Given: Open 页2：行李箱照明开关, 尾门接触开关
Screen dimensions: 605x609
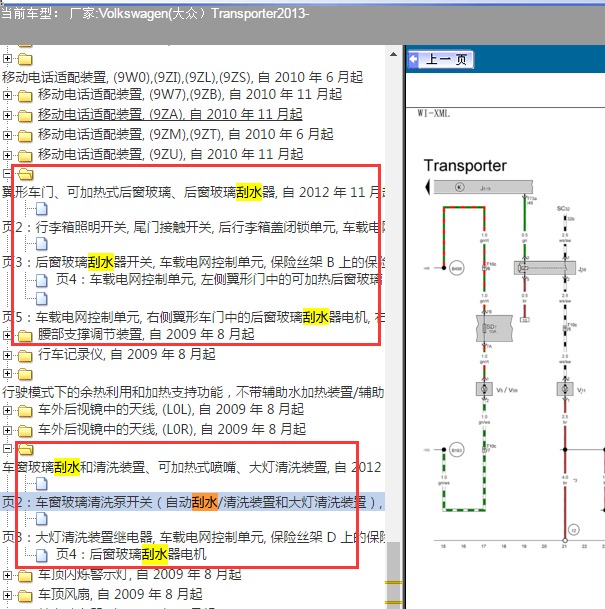Looking at the screenshot, I should tap(193, 227).
